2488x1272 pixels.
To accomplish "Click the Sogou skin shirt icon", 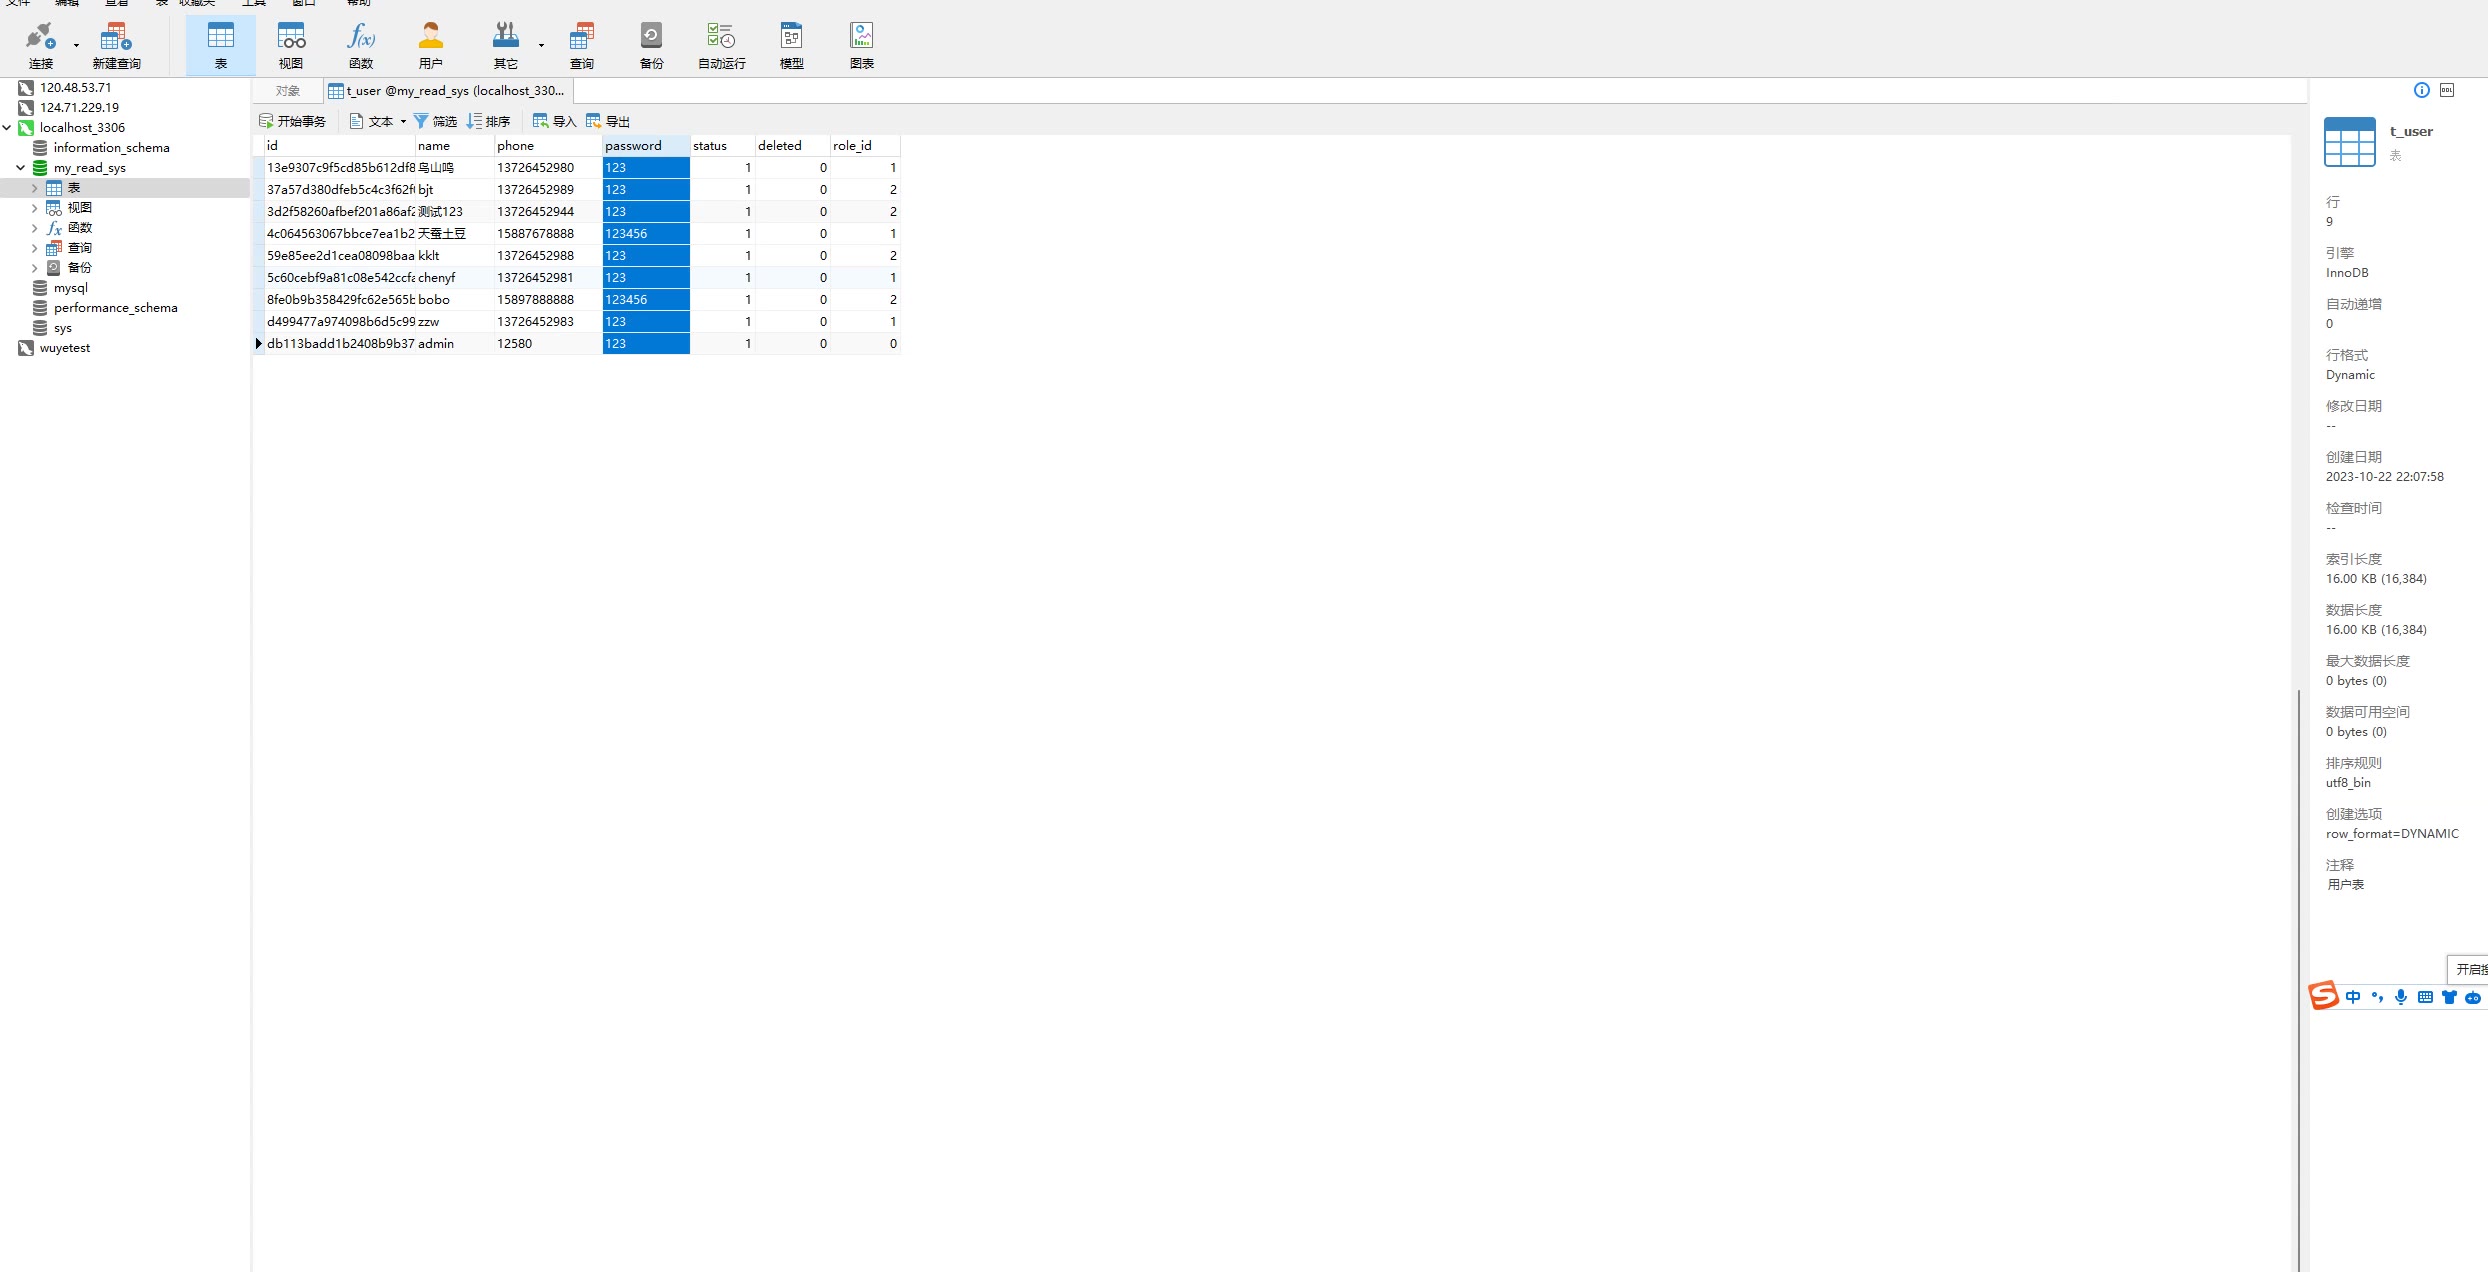I will [x=2449, y=997].
